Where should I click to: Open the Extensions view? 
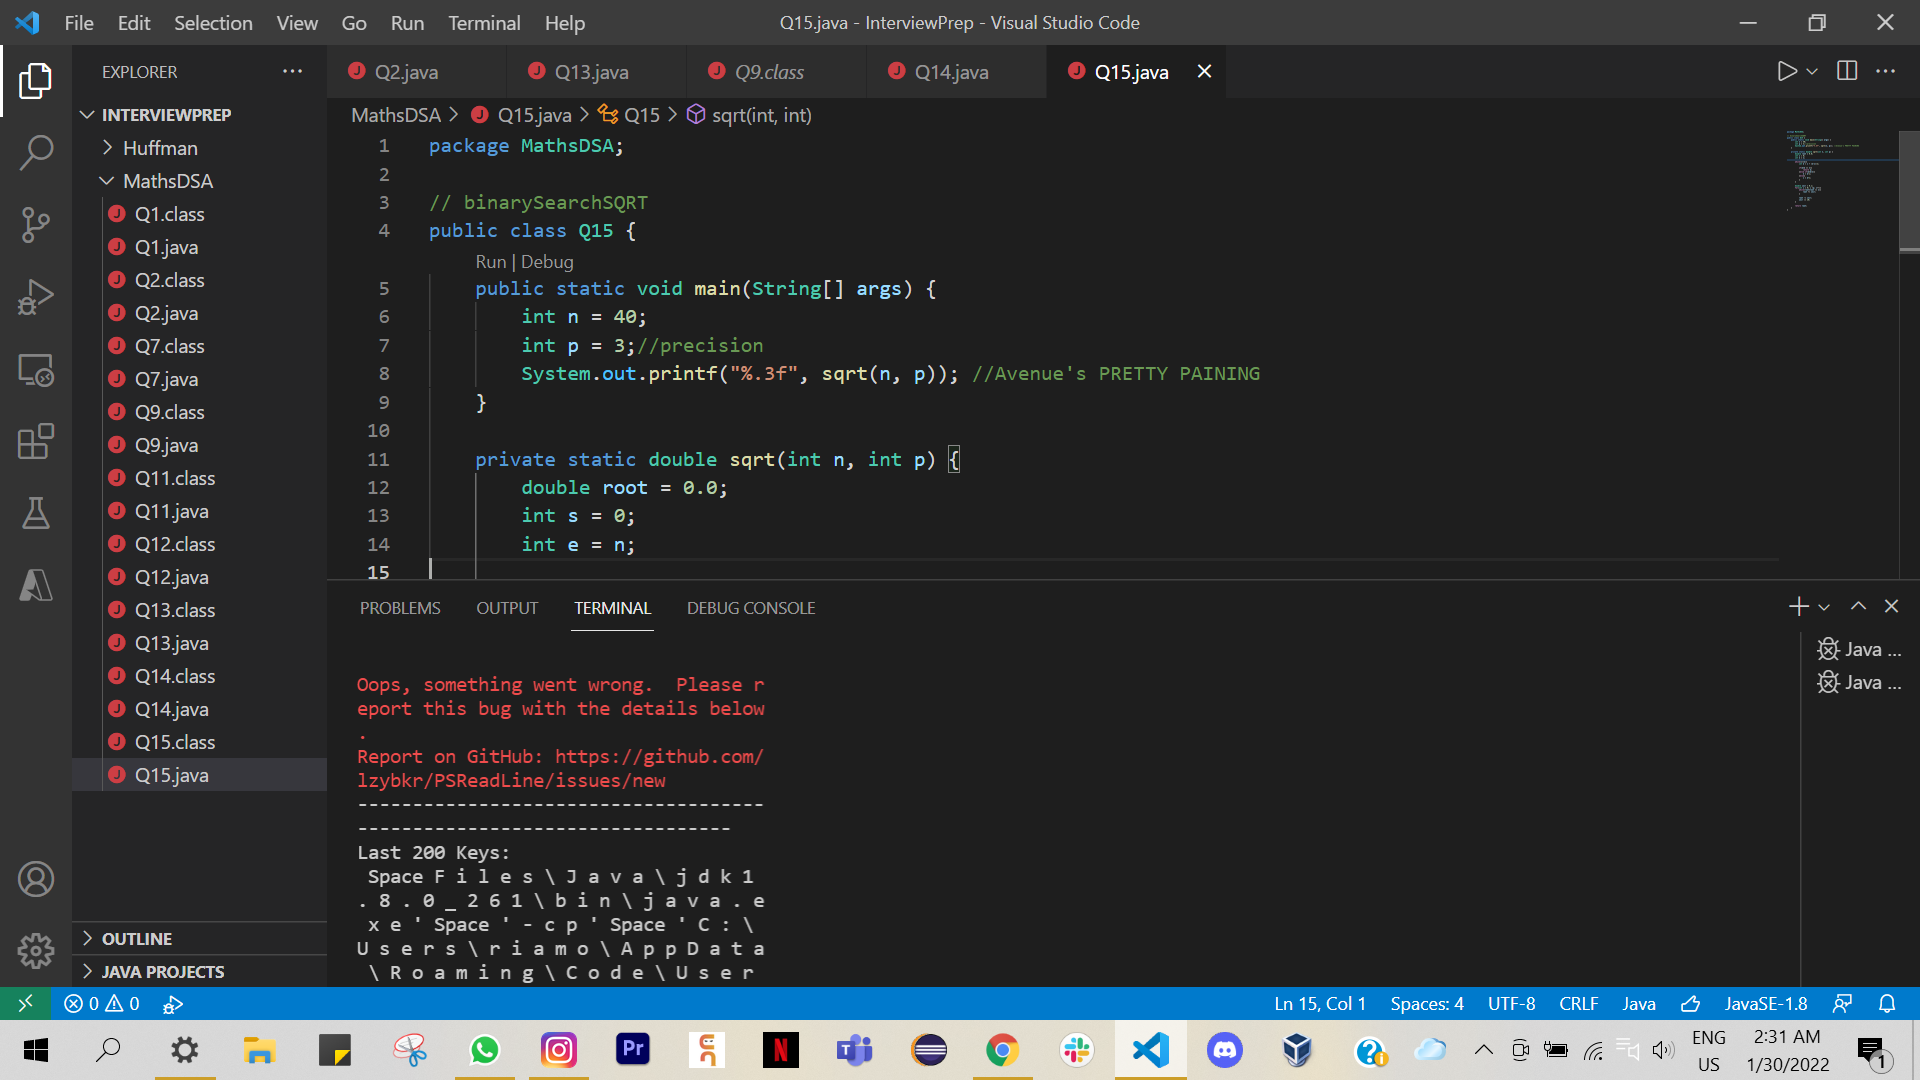point(36,441)
